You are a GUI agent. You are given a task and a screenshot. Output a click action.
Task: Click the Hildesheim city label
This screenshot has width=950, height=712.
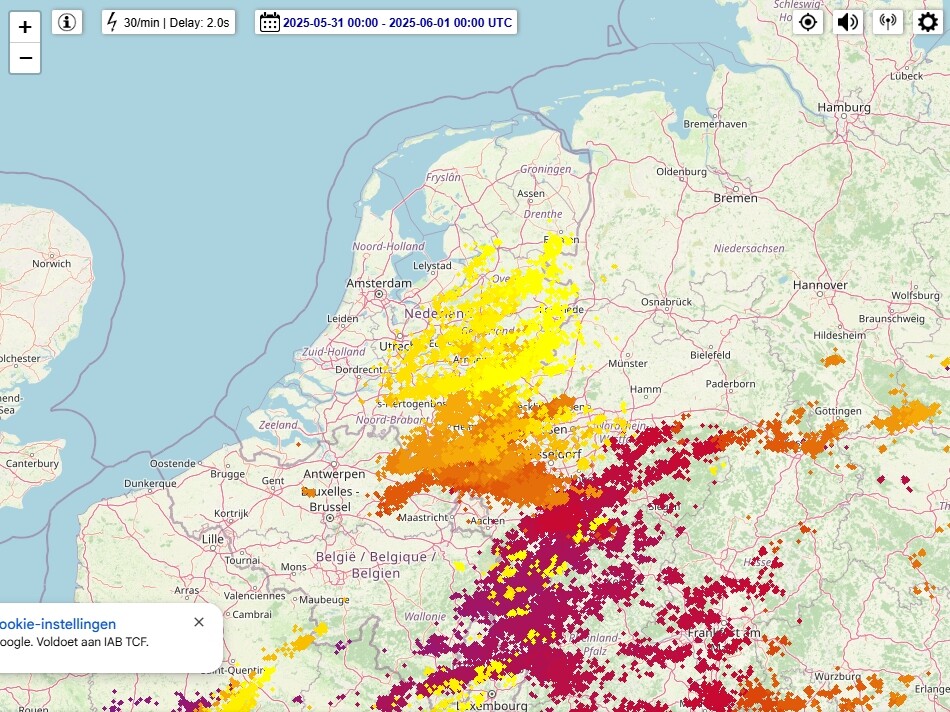point(839,336)
